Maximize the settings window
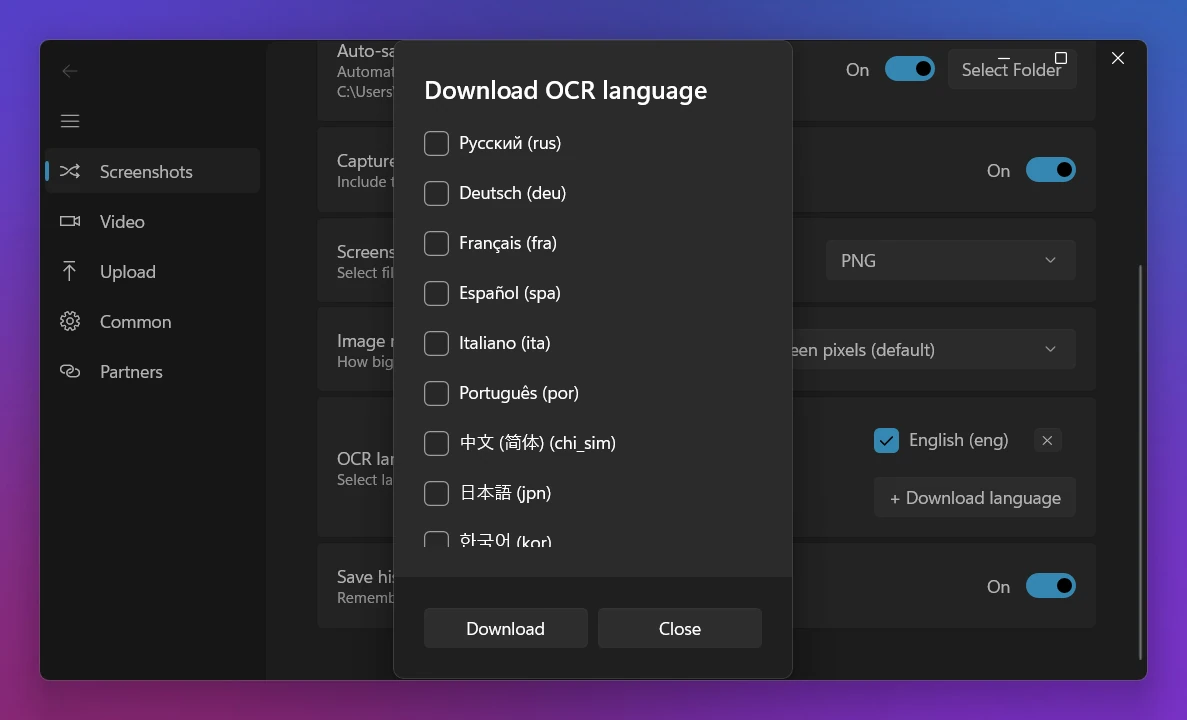This screenshot has width=1187, height=720. click(x=1061, y=58)
